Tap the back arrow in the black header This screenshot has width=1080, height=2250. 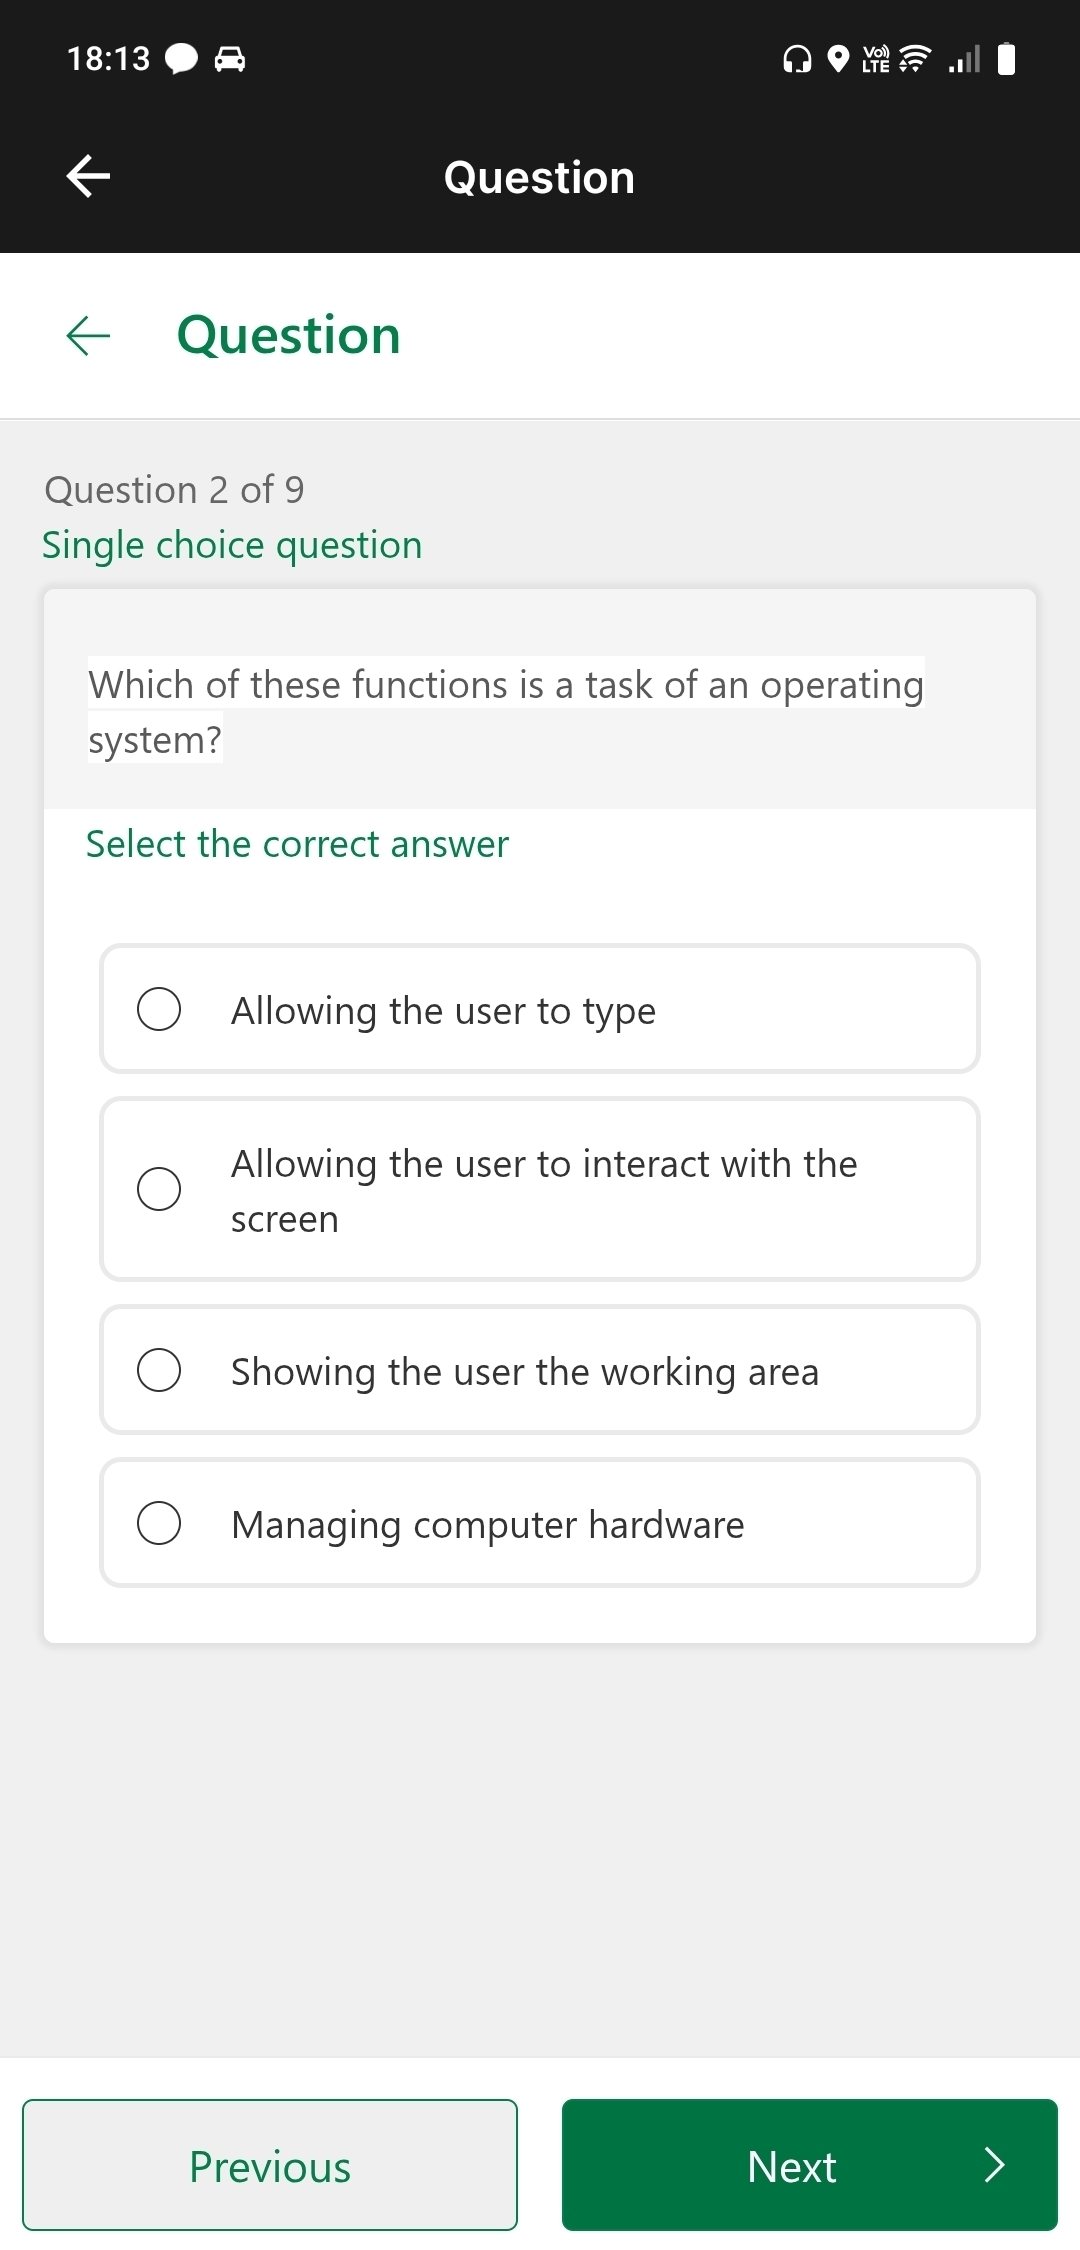87,176
